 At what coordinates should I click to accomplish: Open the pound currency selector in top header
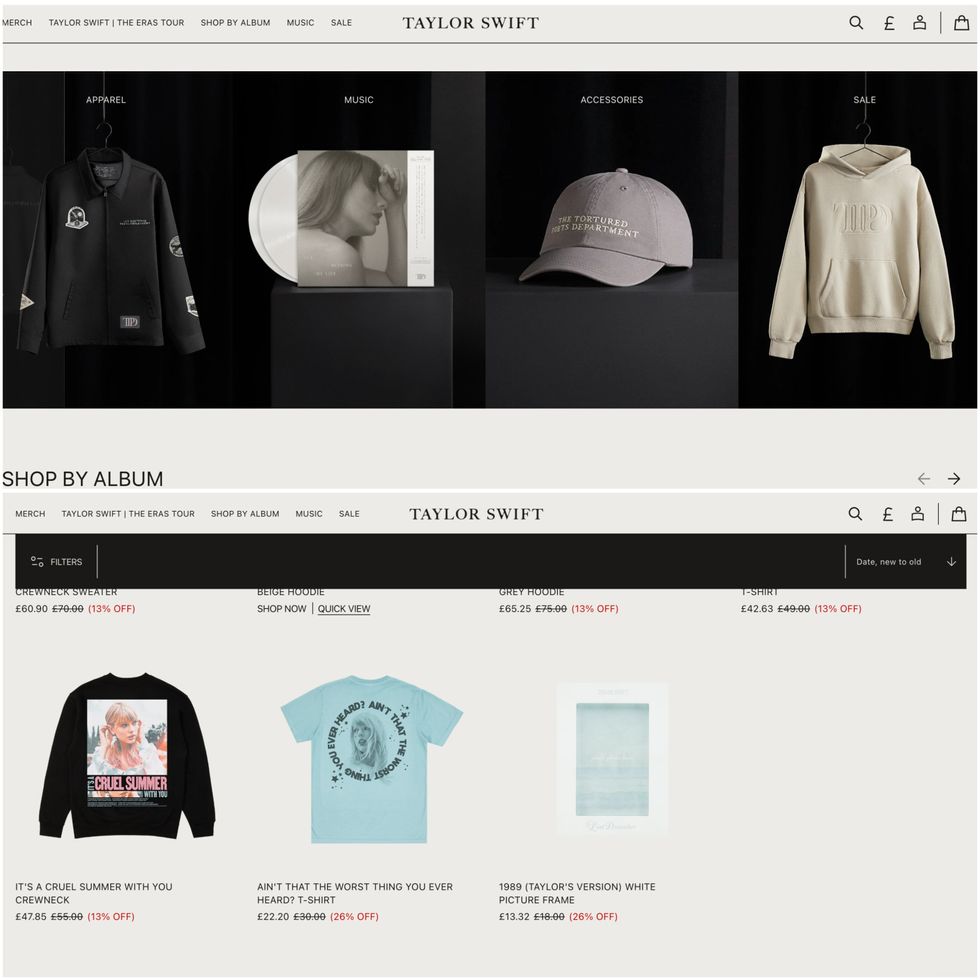[x=889, y=23]
